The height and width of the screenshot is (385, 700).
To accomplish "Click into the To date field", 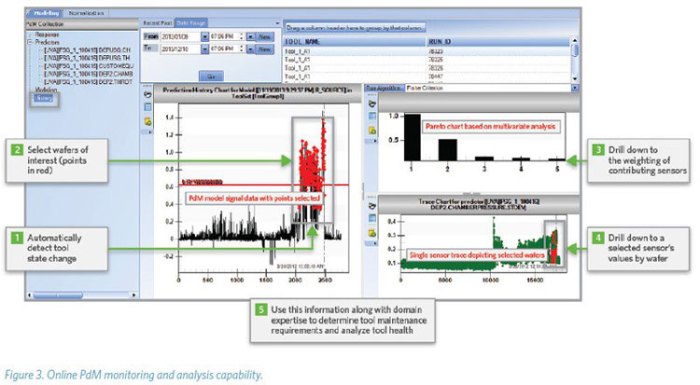I will point(180,49).
